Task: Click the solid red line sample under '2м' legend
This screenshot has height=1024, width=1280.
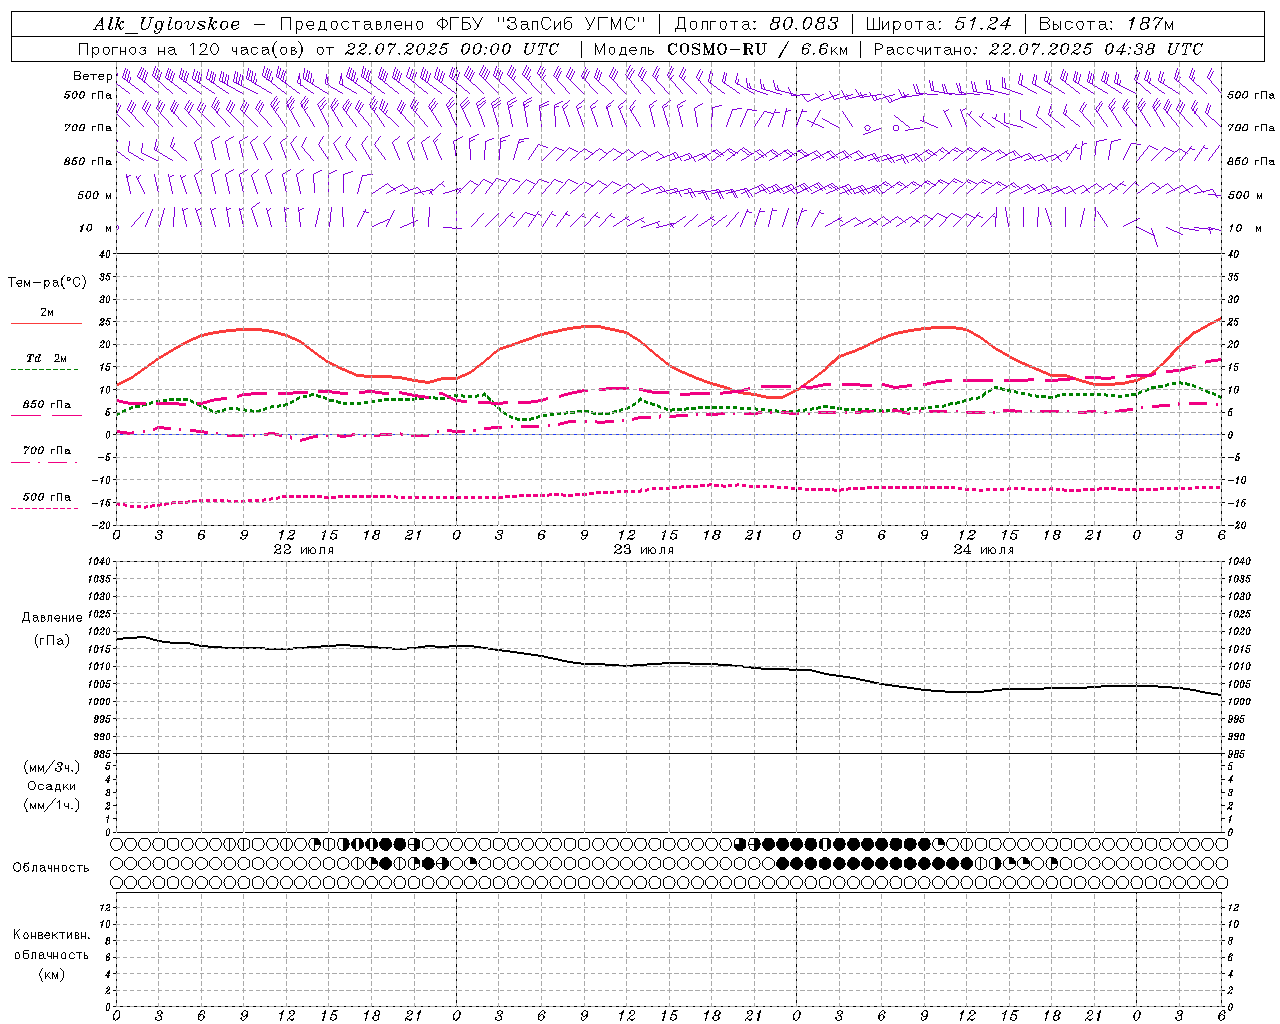Action: (x=46, y=324)
